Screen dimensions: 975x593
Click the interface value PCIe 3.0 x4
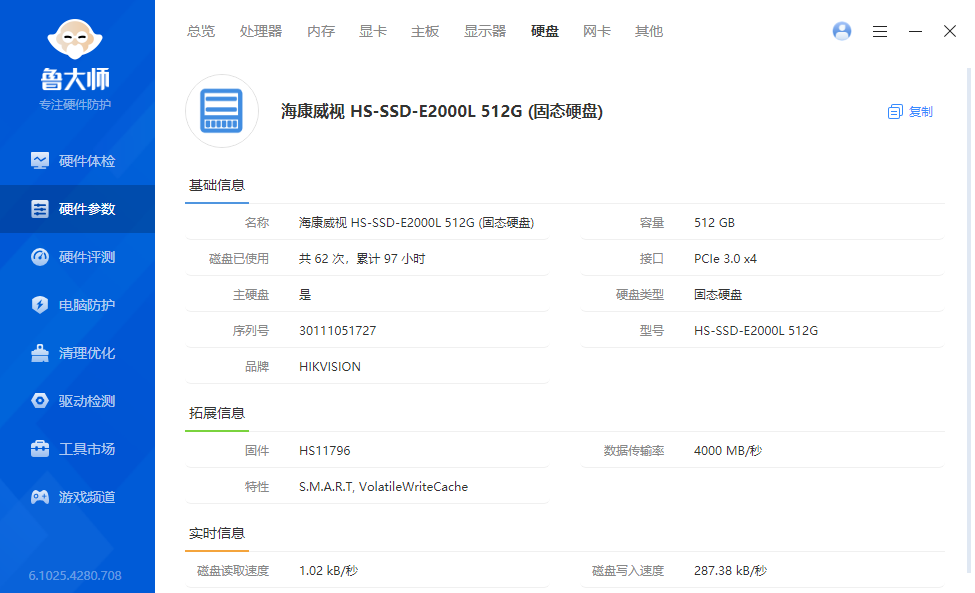coord(726,259)
